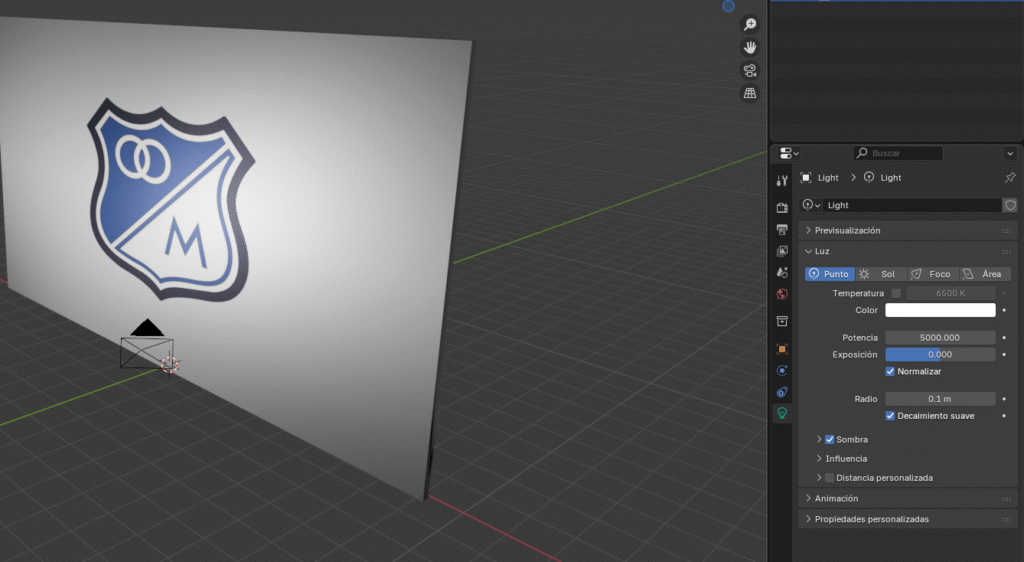Click the pan view hand icon
This screenshot has width=1024, height=562.
point(749,47)
